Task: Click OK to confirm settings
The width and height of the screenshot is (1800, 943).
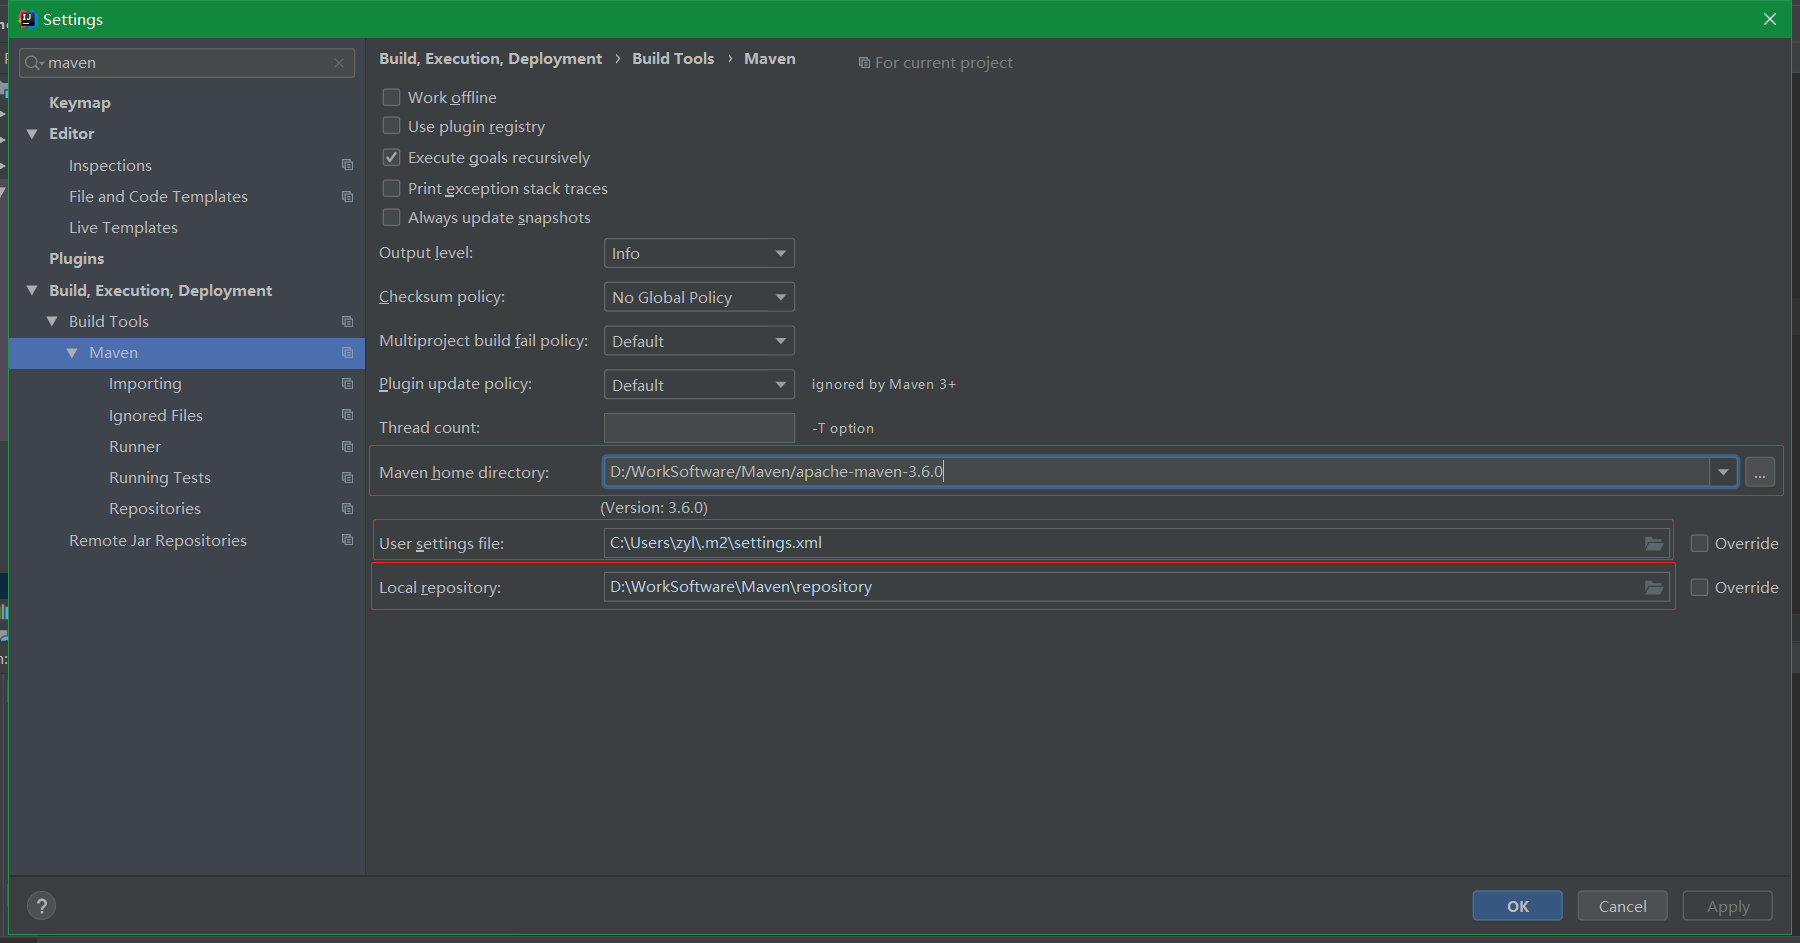Action: pyautogui.click(x=1517, y=906)
